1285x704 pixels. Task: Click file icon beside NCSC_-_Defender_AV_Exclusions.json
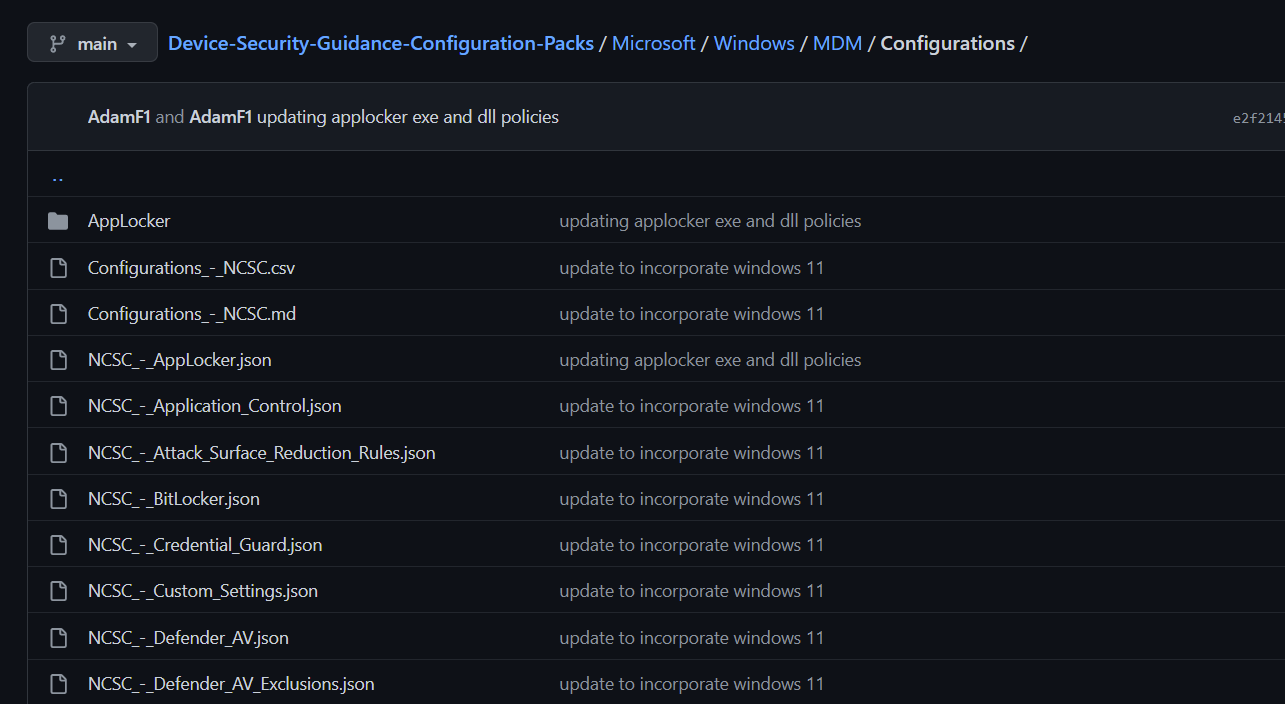pyautogui.click(x=58, y=684)
